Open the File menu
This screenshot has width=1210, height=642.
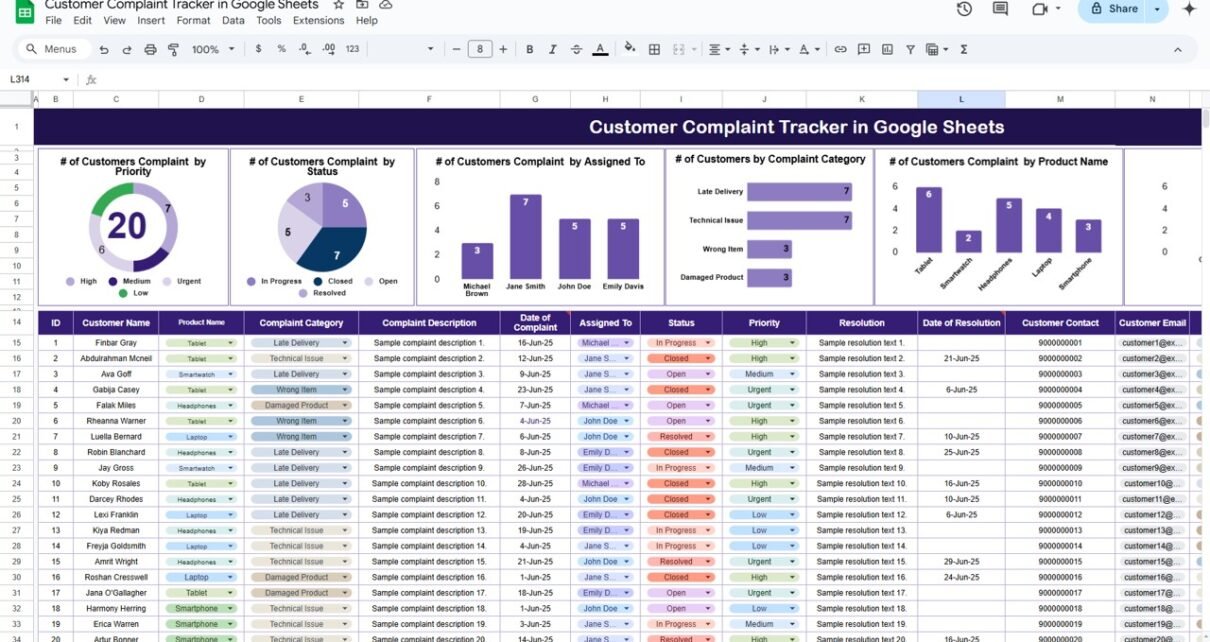click(x=53, y=20)
